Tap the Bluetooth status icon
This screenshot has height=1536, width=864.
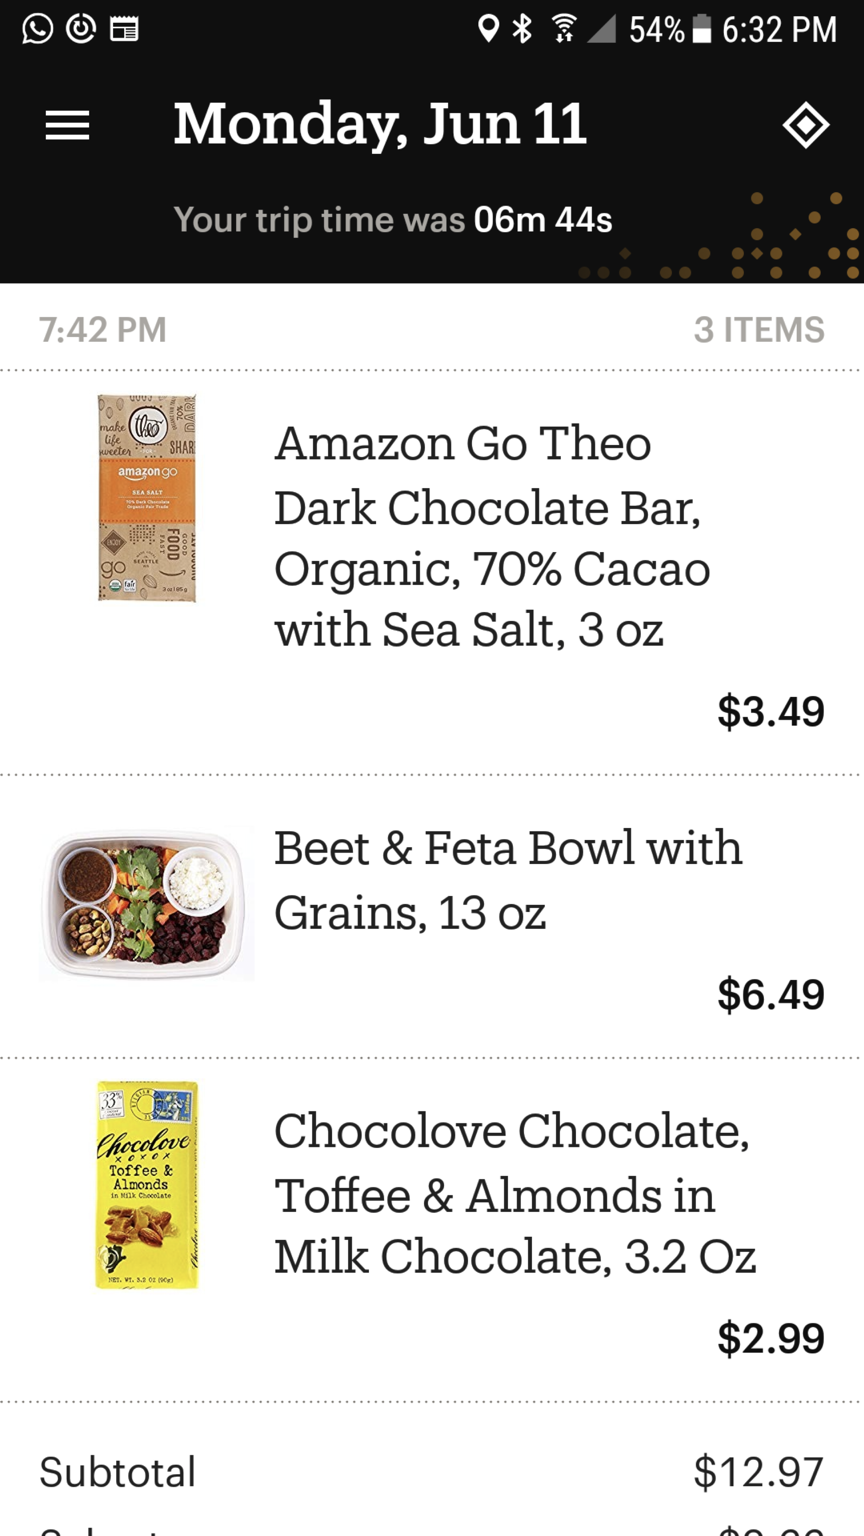[522, 29]
